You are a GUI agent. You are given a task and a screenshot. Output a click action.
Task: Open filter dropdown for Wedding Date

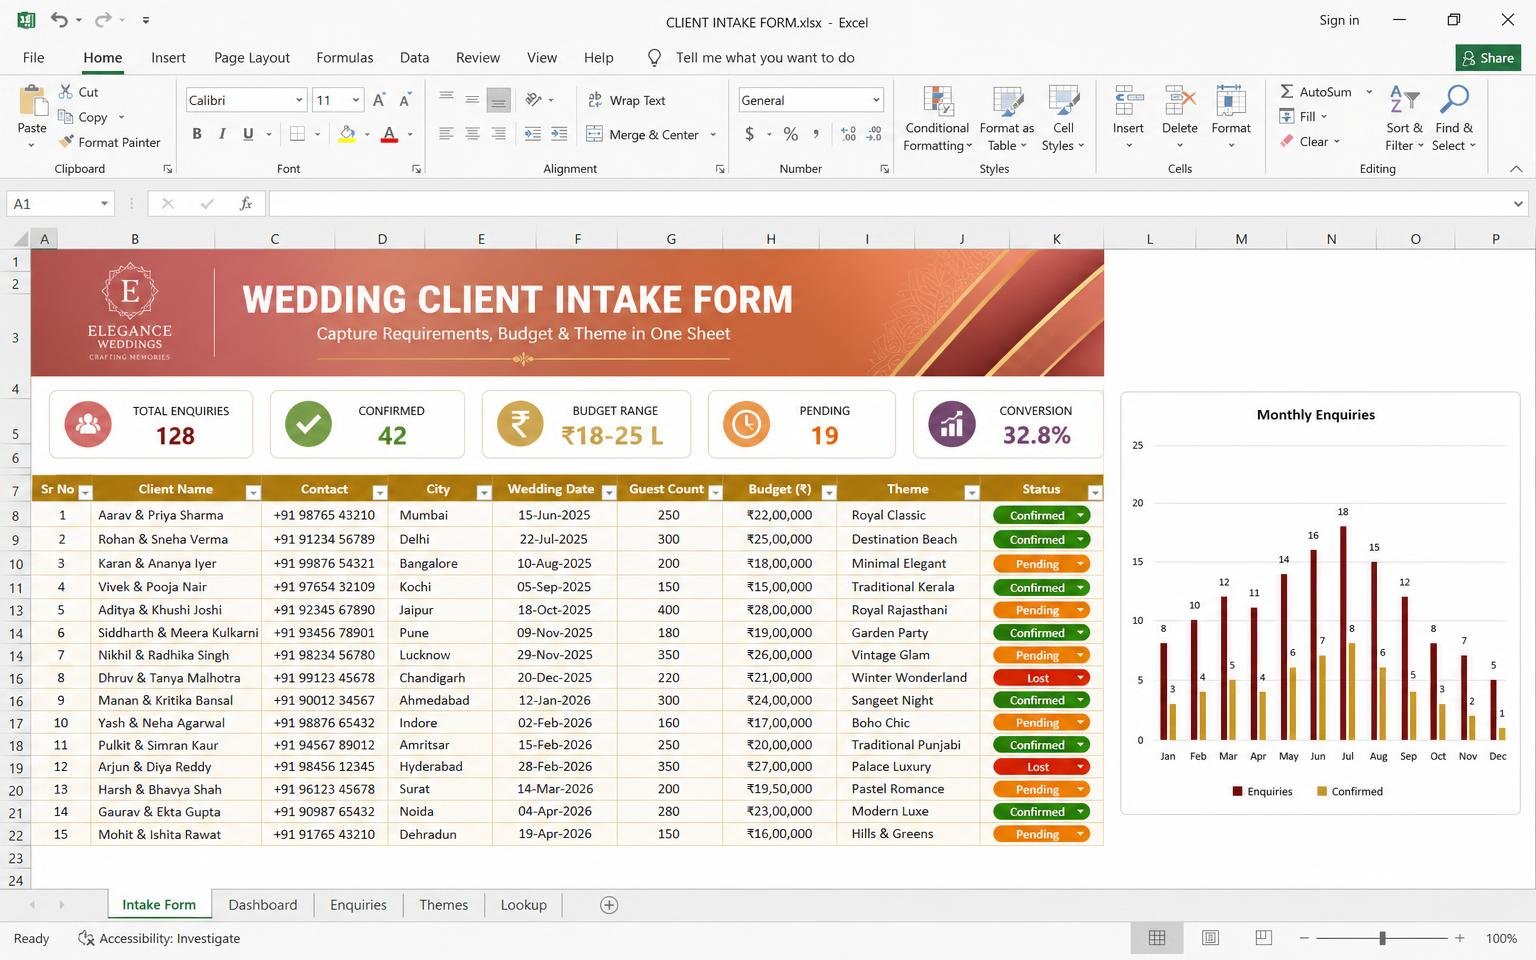point(609,492)
